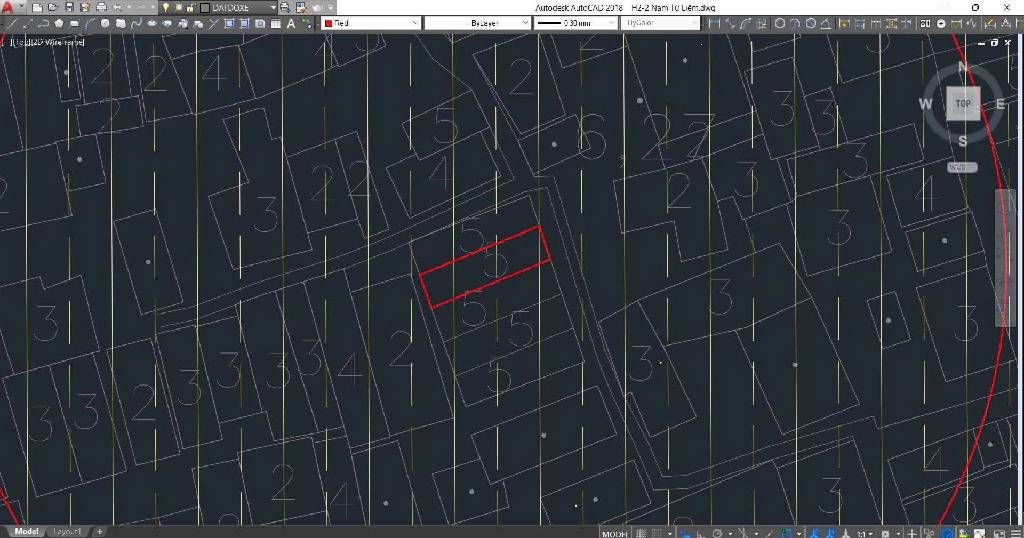Toggle MODEL space button in status bar
The height and width of the screenshot is (538, 1024).
coord(614,532)
